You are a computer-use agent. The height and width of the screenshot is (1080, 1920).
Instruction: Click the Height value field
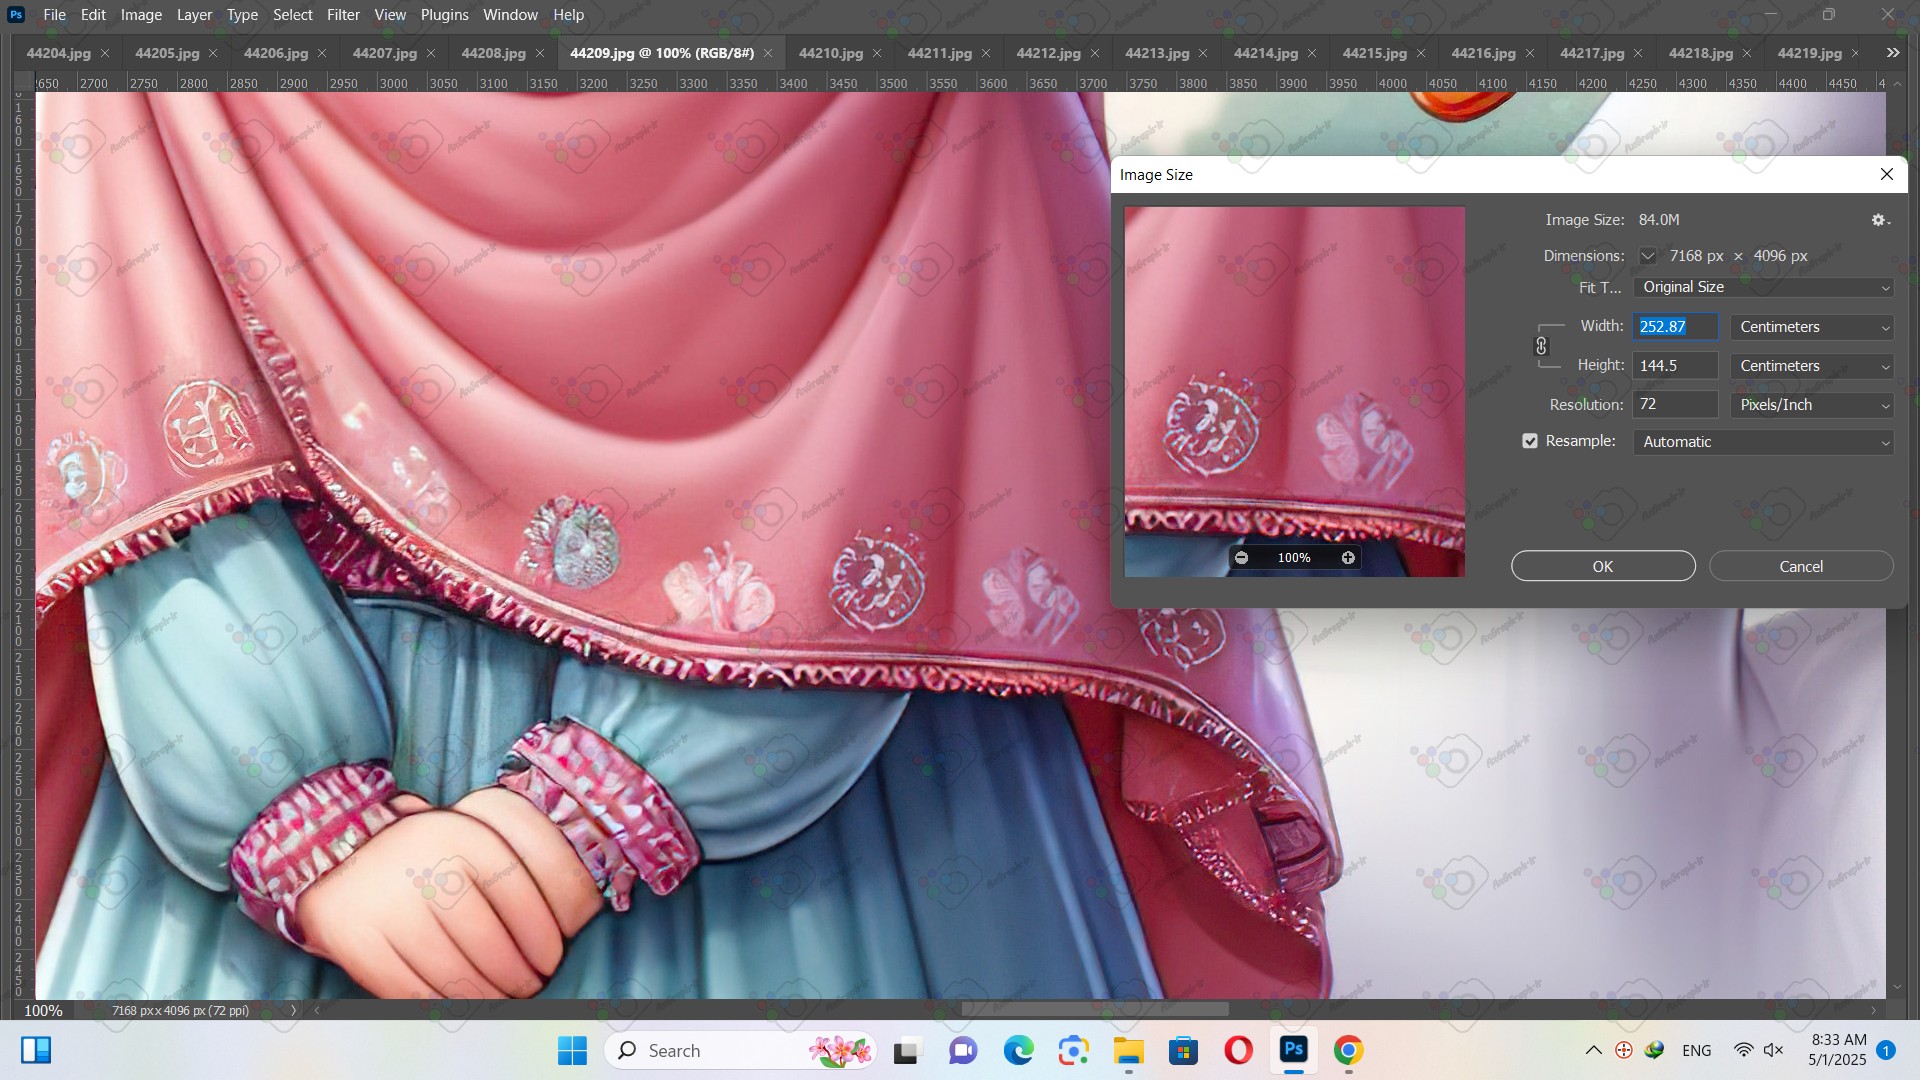pos(1675,366)
